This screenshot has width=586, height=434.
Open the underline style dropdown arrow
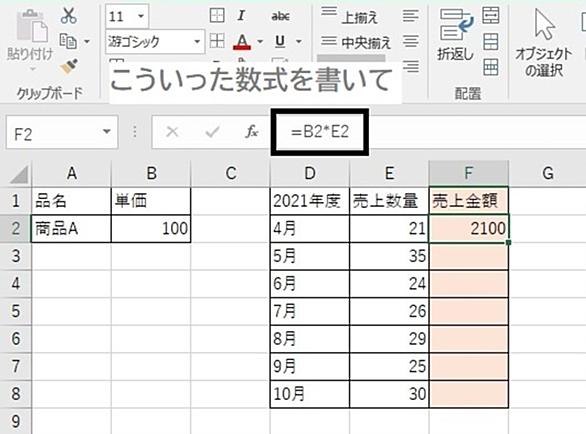(299, 41)
